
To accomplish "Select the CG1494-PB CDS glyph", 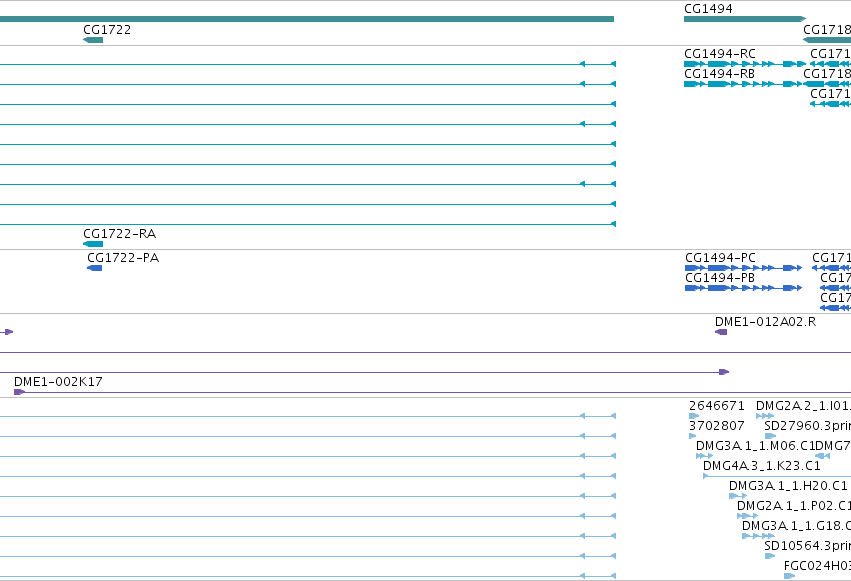I will tap(744, 288).
